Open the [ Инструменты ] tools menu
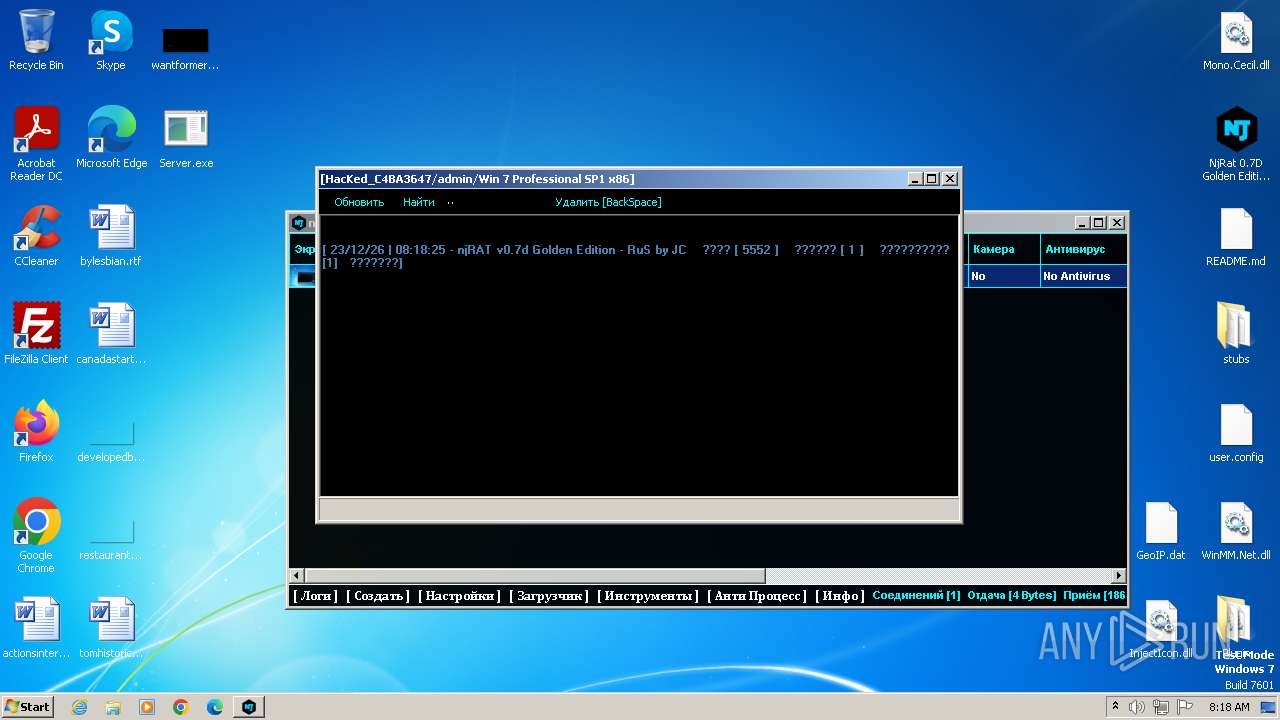Image resolution: width=1280 pixels, height=720 pixels. click(x=648, y=596)
